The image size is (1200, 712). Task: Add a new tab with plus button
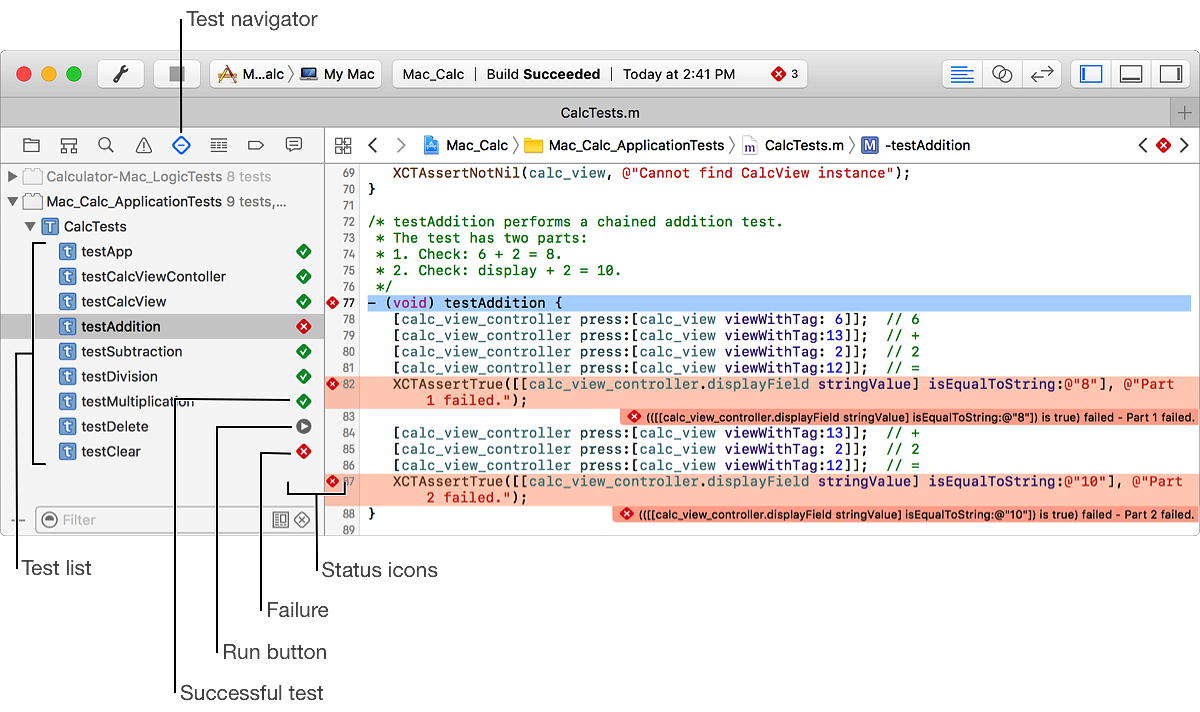[1185, 113]
